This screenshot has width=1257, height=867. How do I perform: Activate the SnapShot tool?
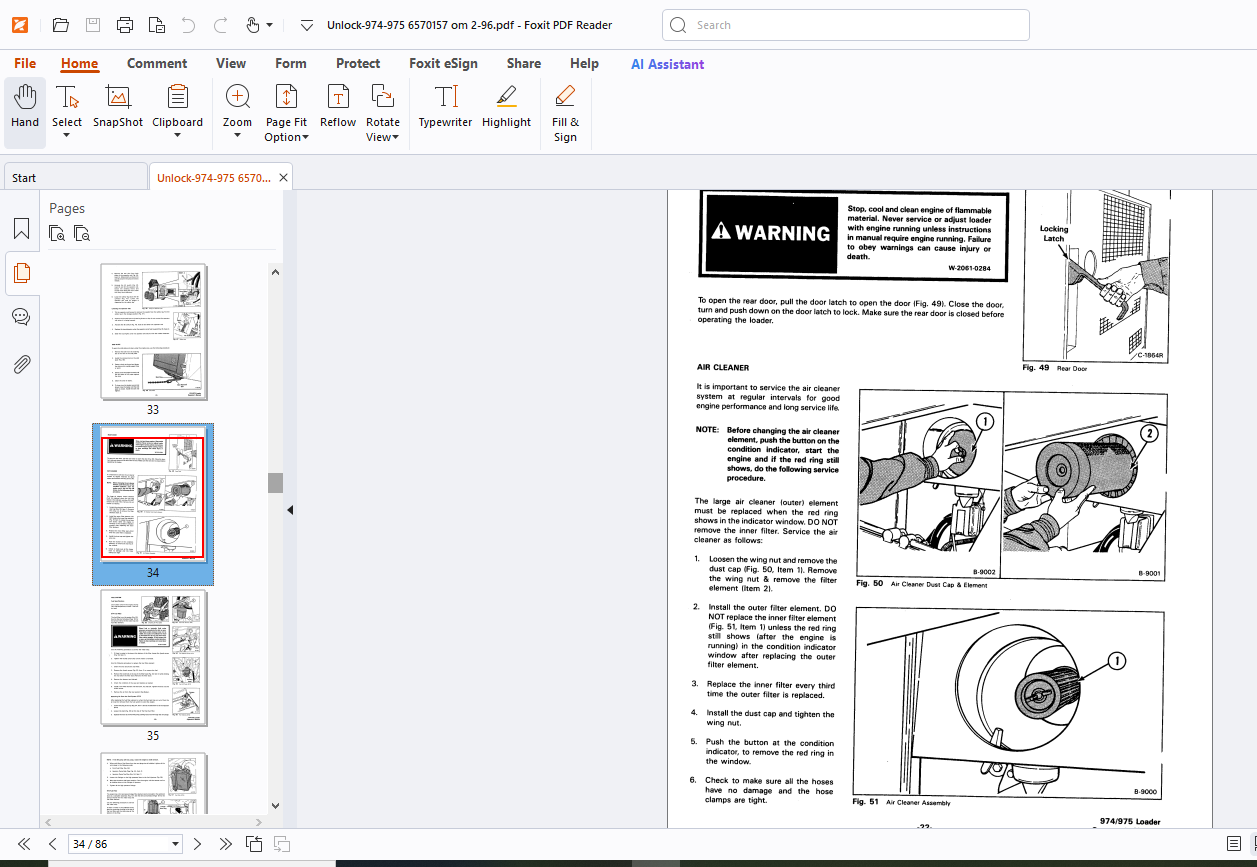click(118, 106)
